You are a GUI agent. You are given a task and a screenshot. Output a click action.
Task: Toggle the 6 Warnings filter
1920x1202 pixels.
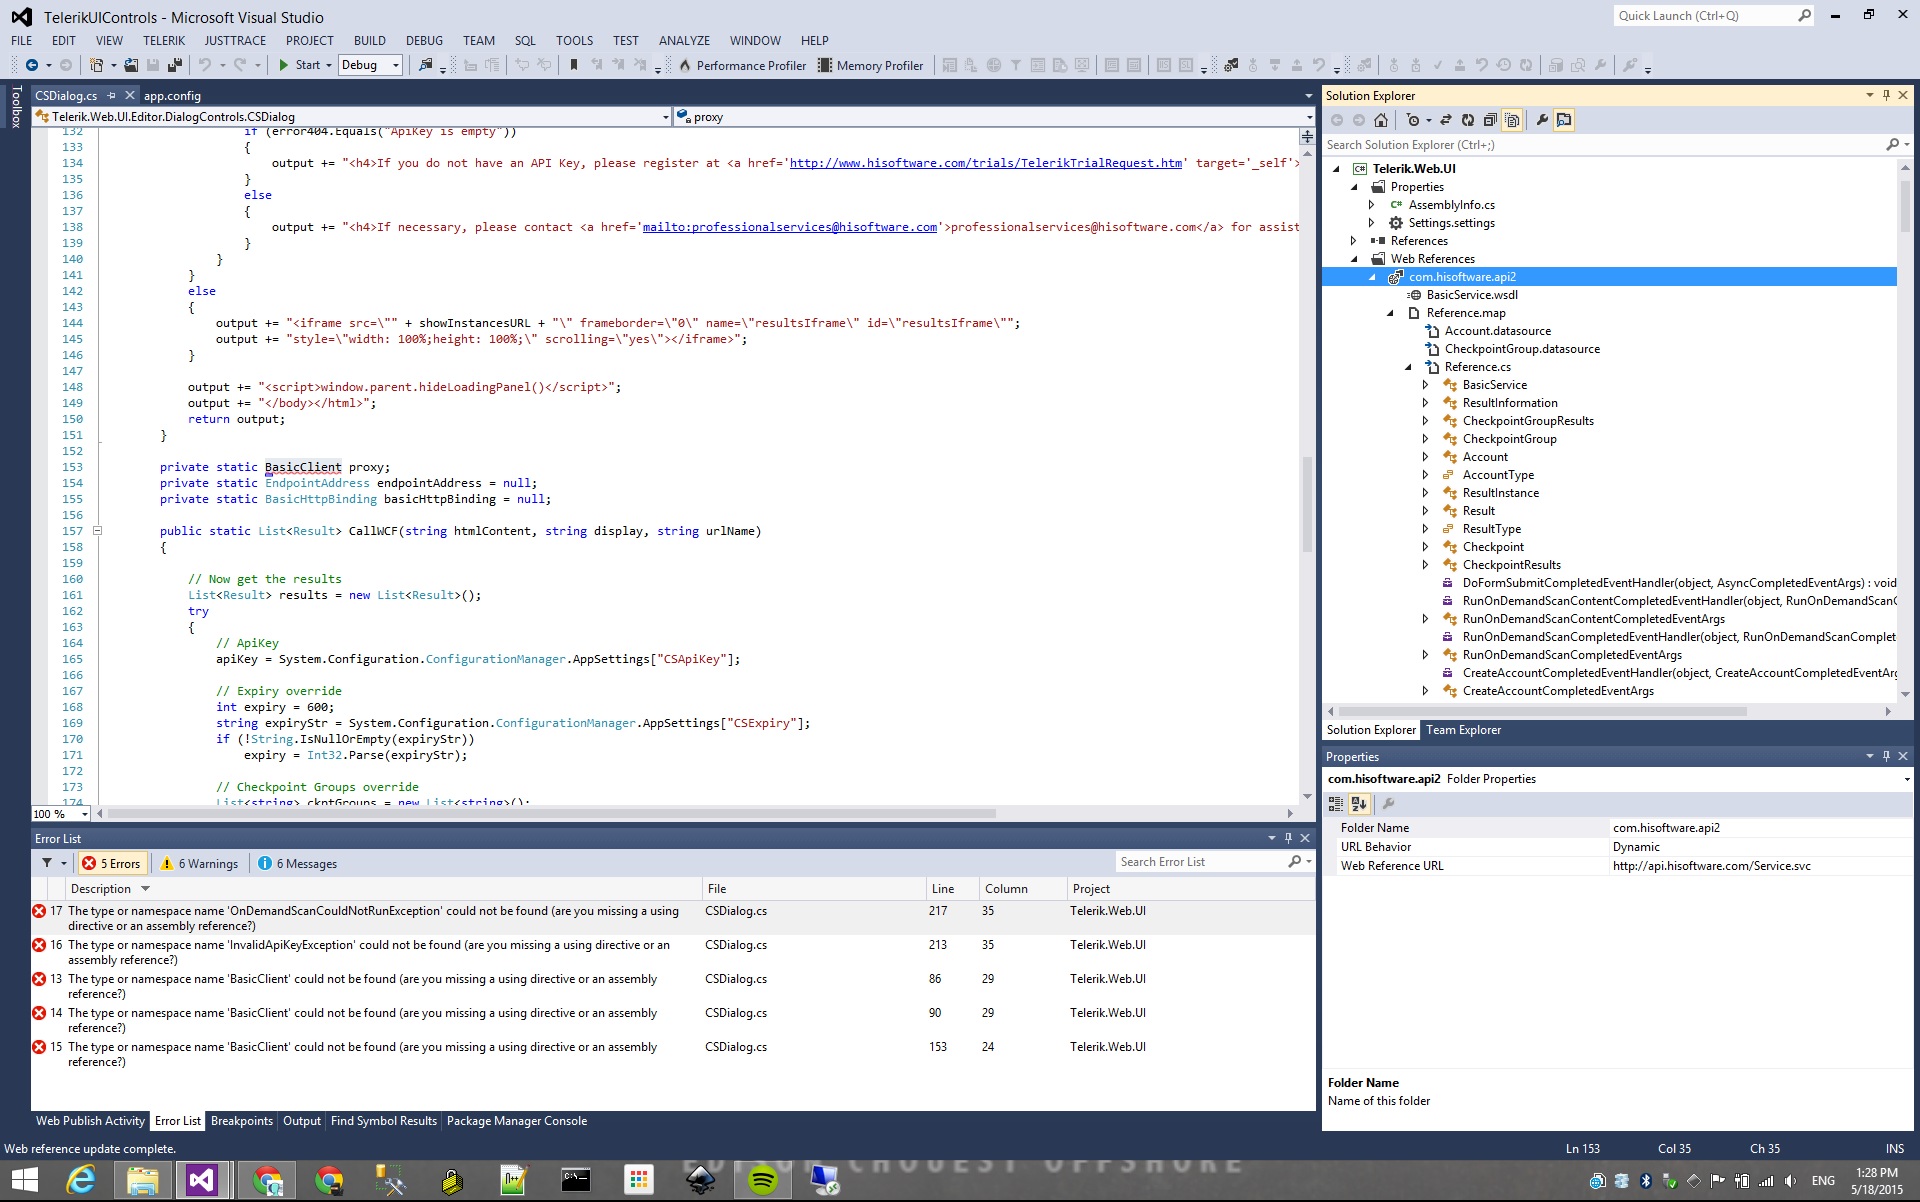199,863
